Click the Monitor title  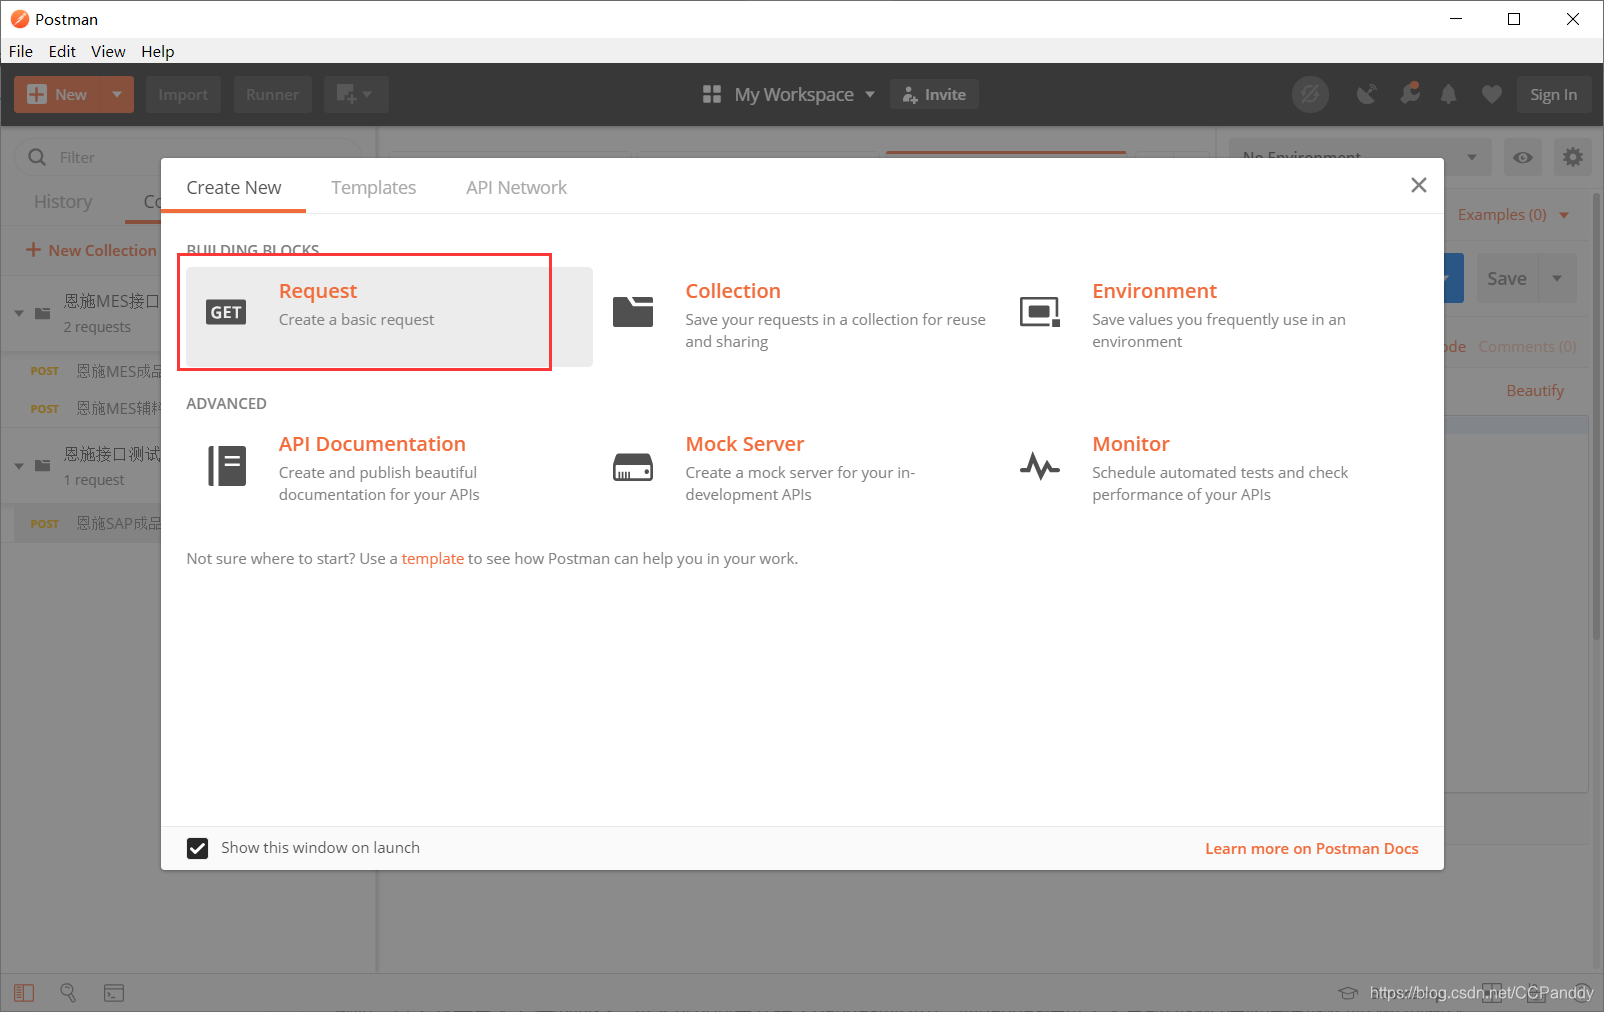1130,444
